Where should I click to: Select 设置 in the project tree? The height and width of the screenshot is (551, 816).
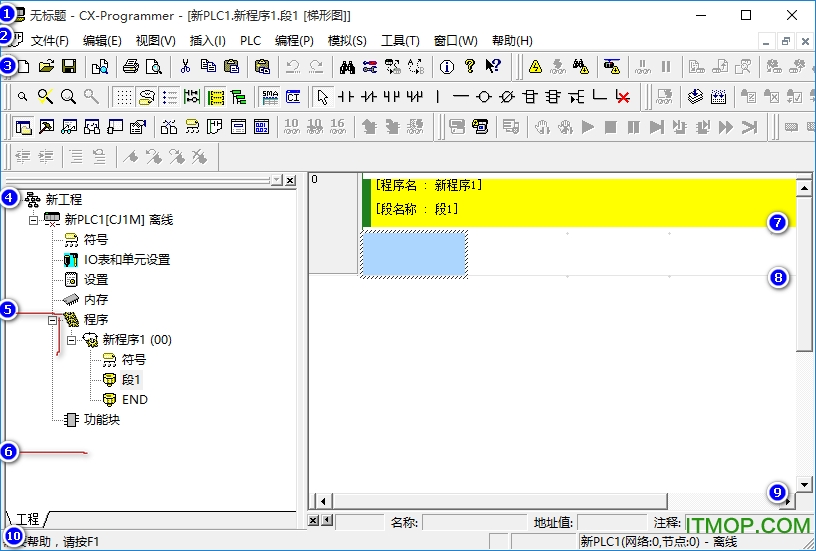pyautogui.click(x=96, y=280)
